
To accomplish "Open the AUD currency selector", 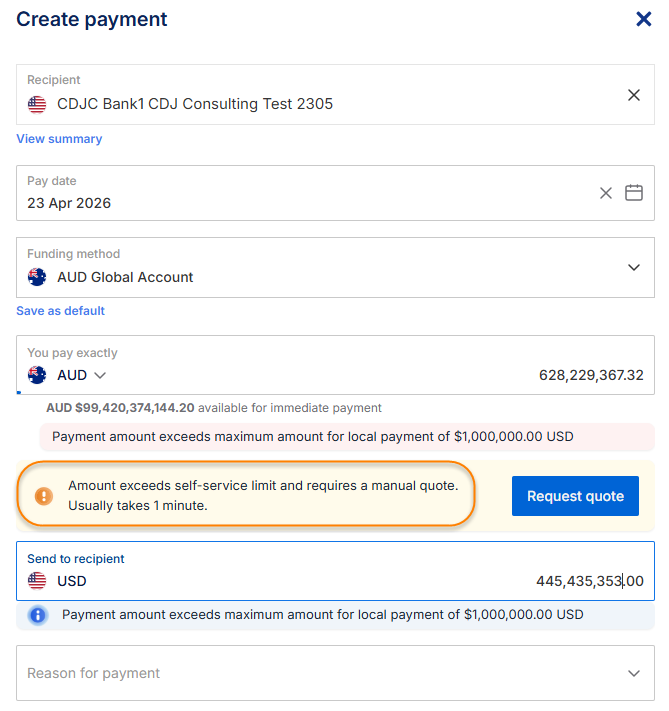I will (80, 375).
